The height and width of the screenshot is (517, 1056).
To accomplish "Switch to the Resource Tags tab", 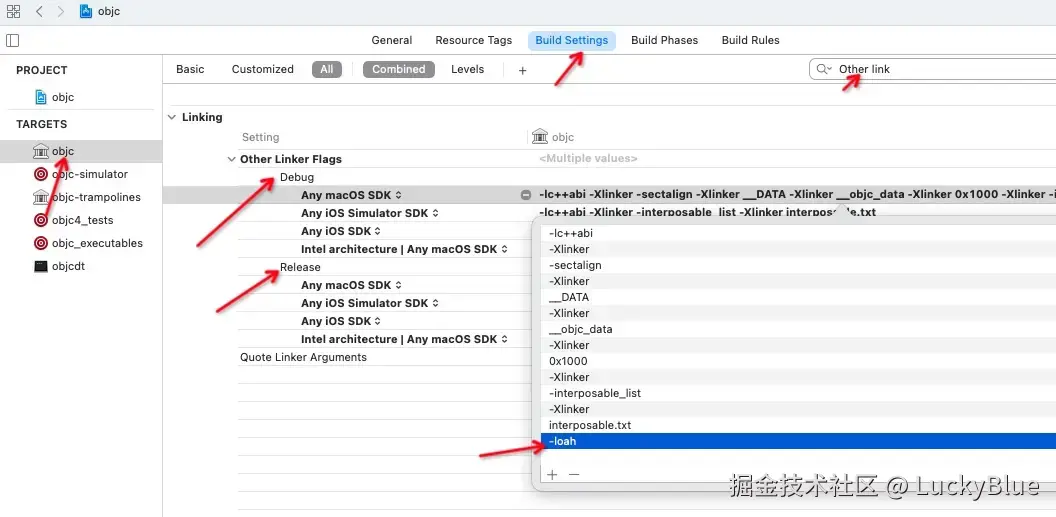I will point(473,40).
